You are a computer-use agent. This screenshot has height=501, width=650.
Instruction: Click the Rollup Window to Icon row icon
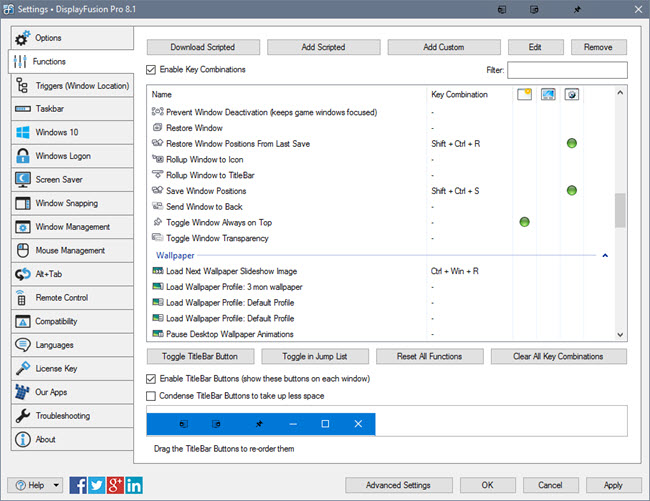pos(158,159)
